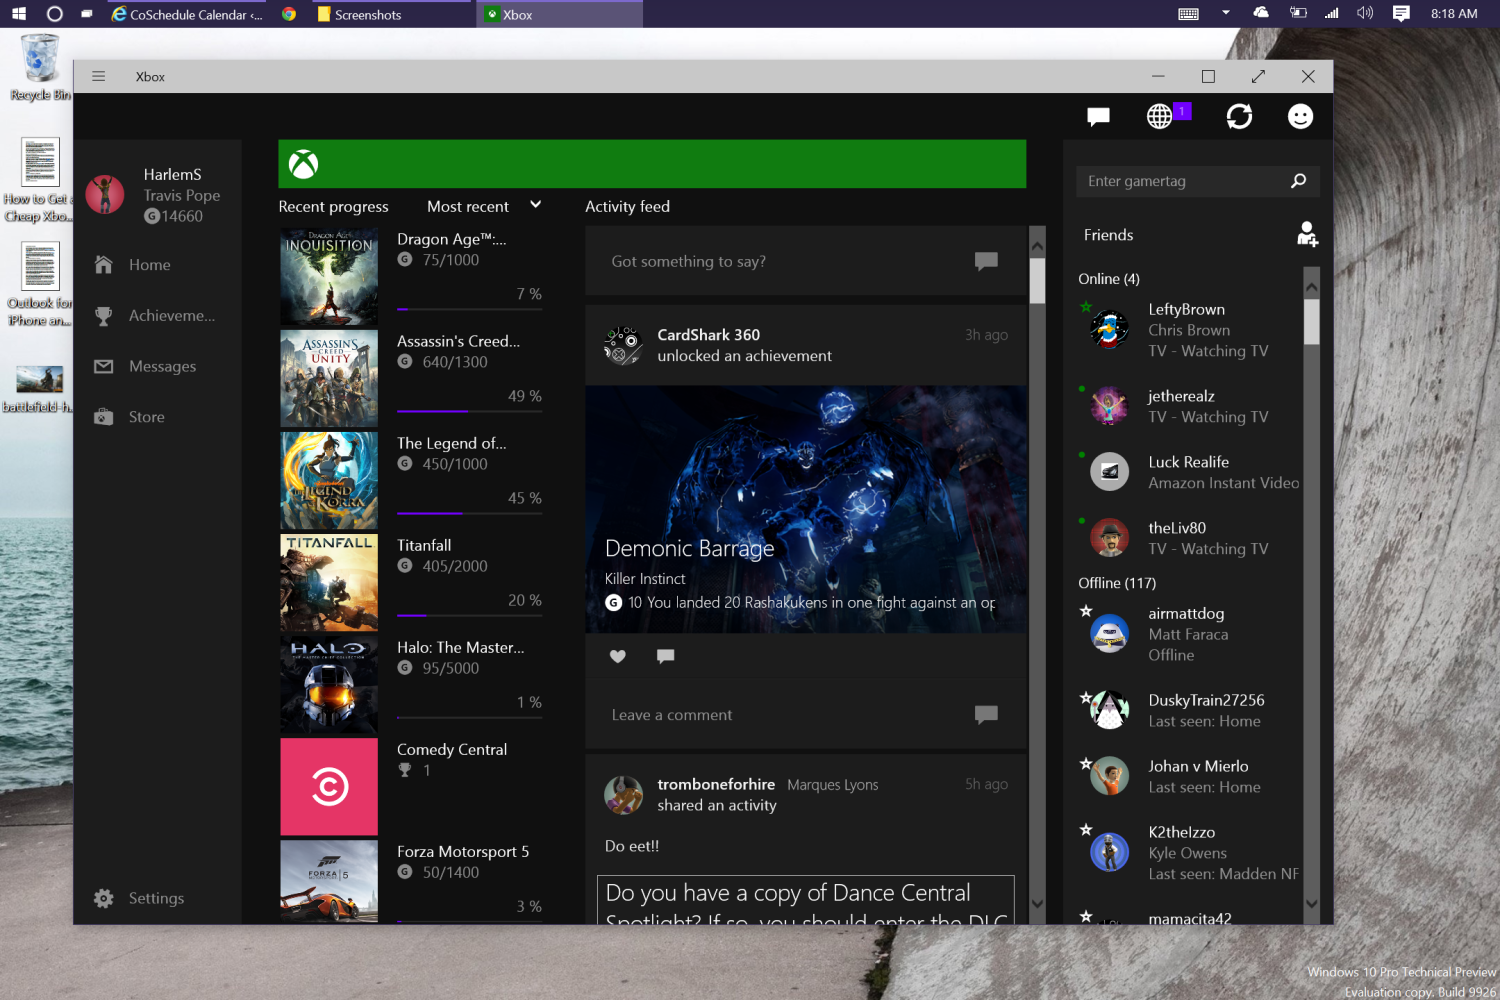Like the CardShark 360 achievement post
The height and width of the screenshot is (1000, 1500).
point(618,656)
